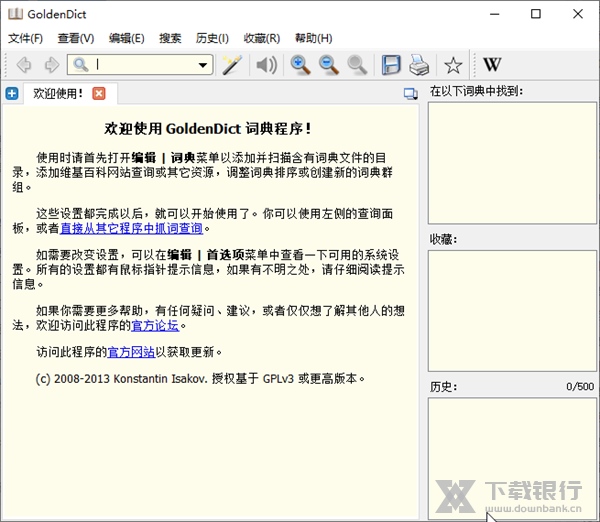Click the scan popup wand icon
Image resolution: width=600 pixels, height=522 pixels.
[x=232, y=66]
